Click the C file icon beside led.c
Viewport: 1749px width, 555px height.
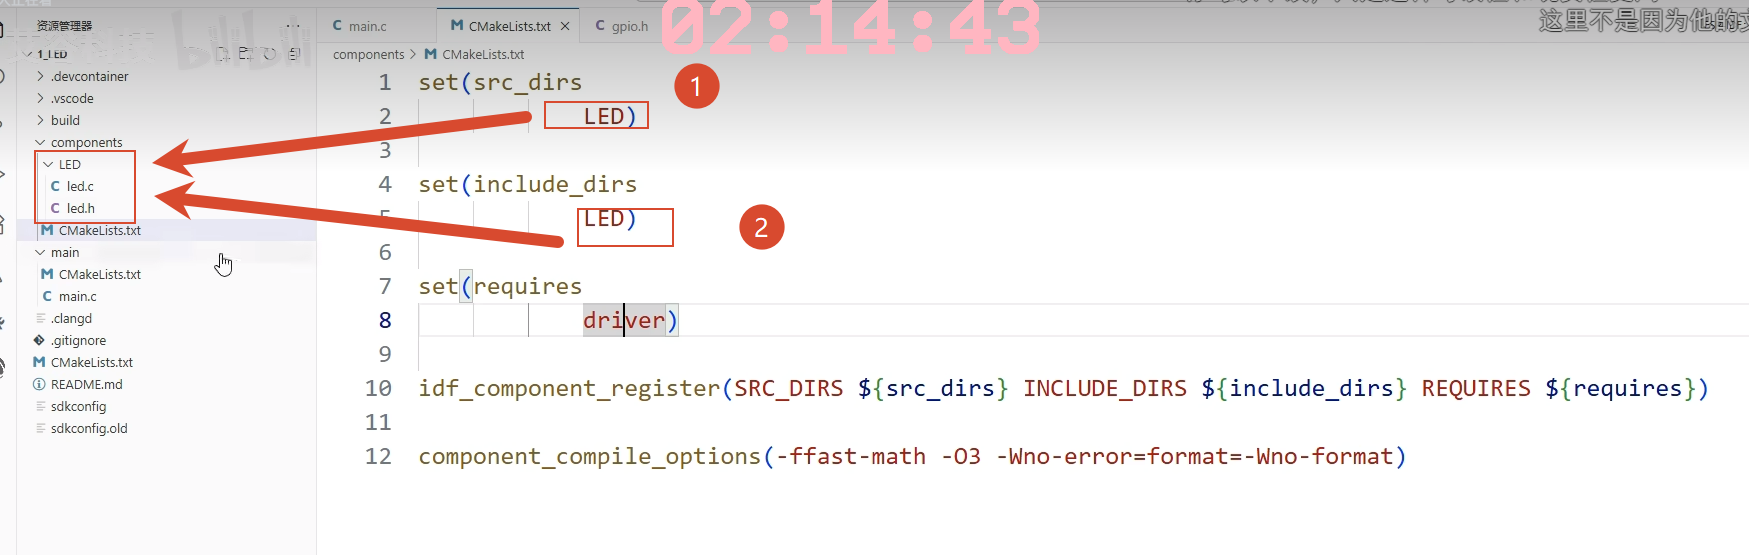pyautogui.click(x=56, y=186)
